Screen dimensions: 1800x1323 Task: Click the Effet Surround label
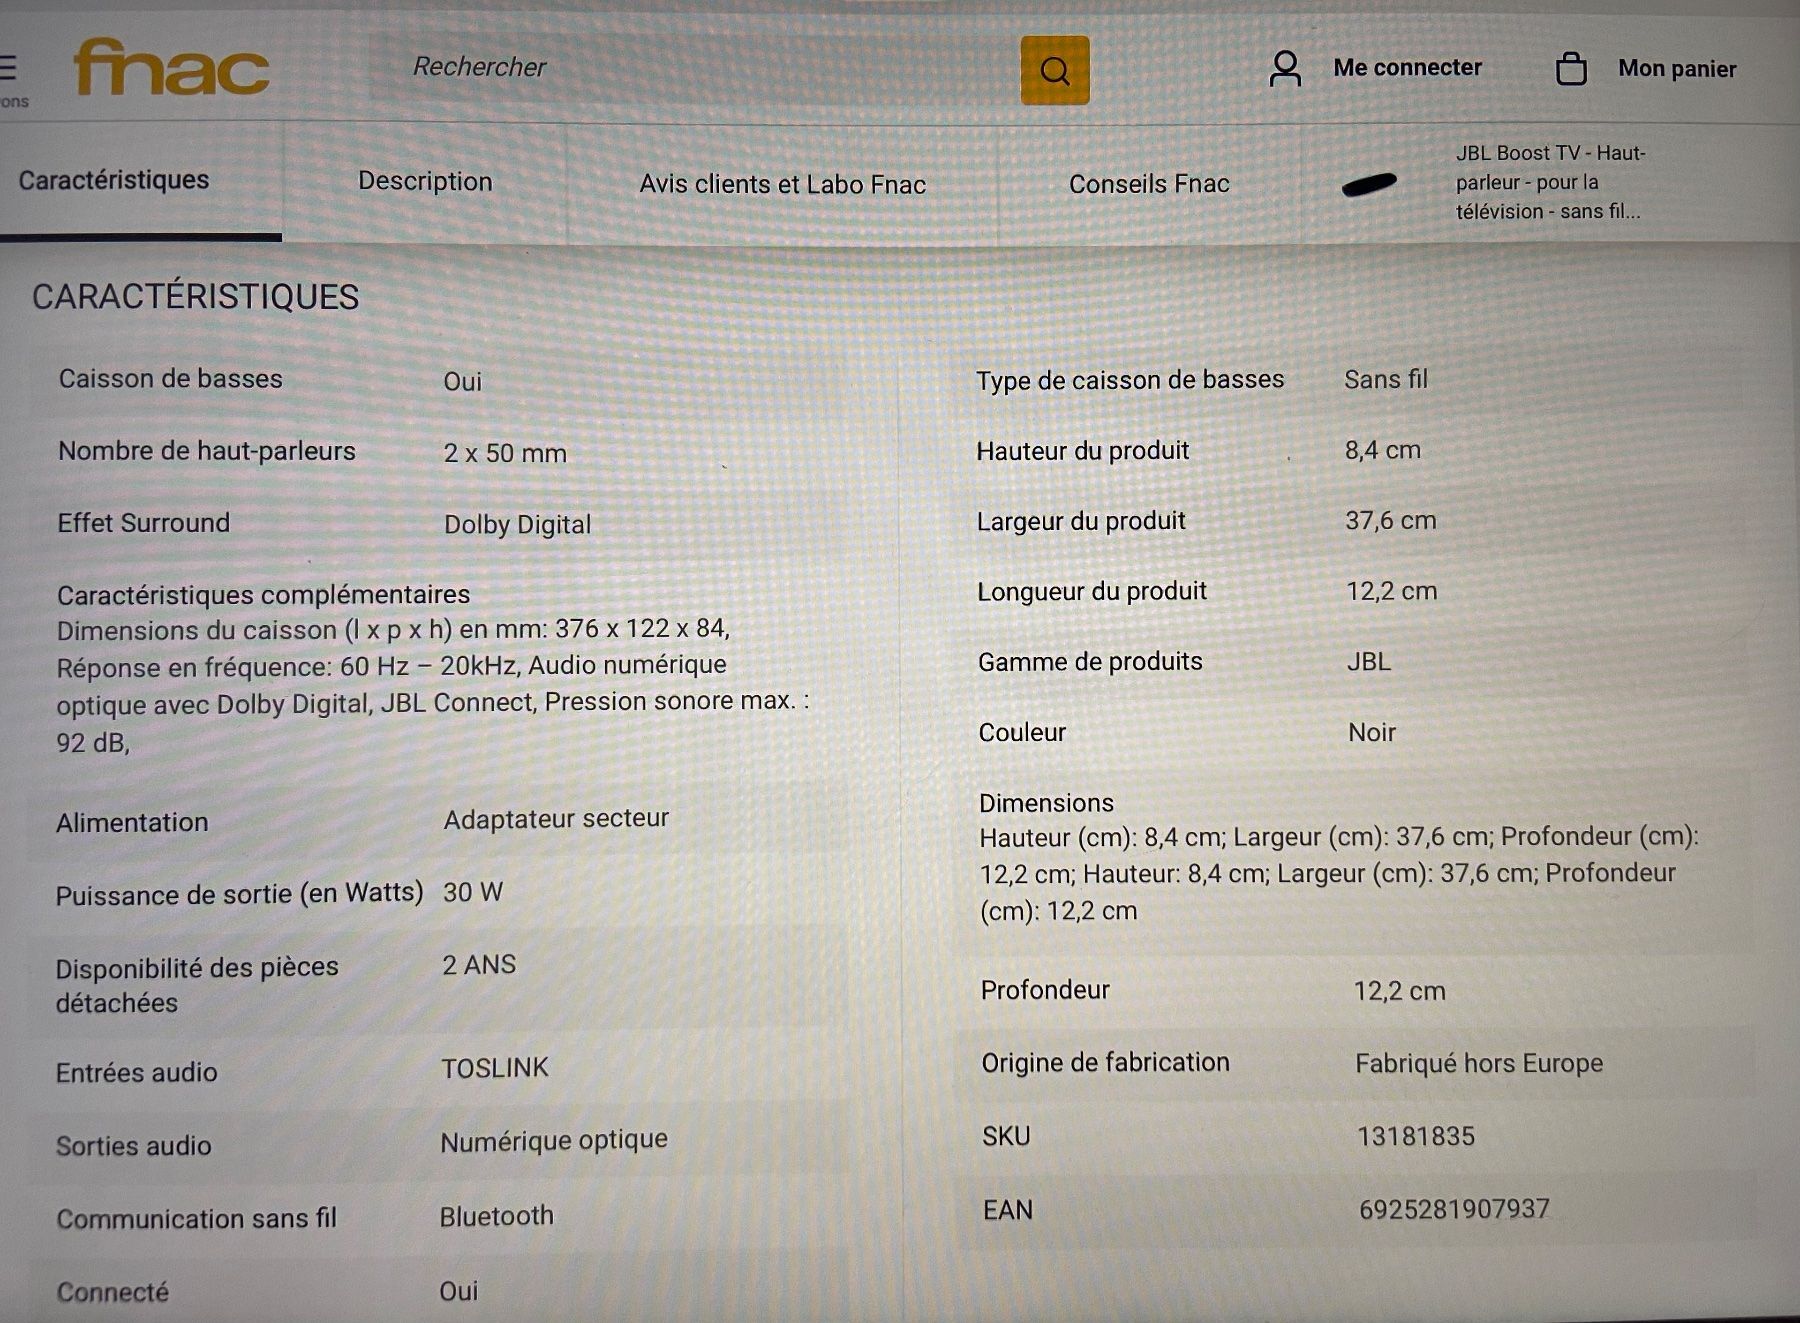click(x=143, y=523)
